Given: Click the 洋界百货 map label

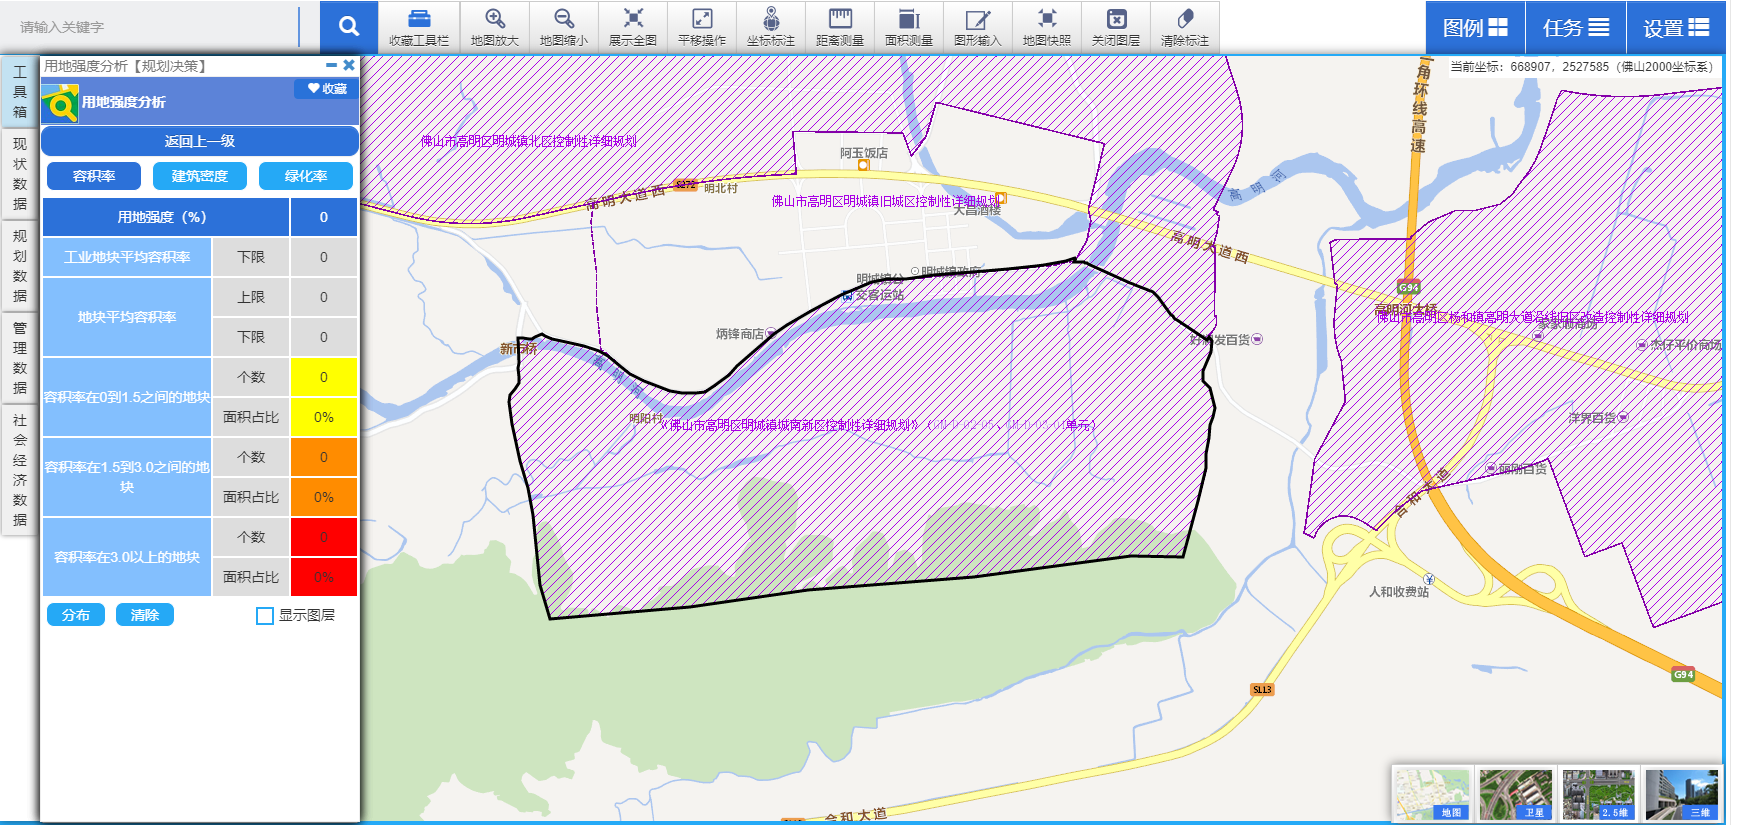Looking at the screenshot, I should point(1593,418).
